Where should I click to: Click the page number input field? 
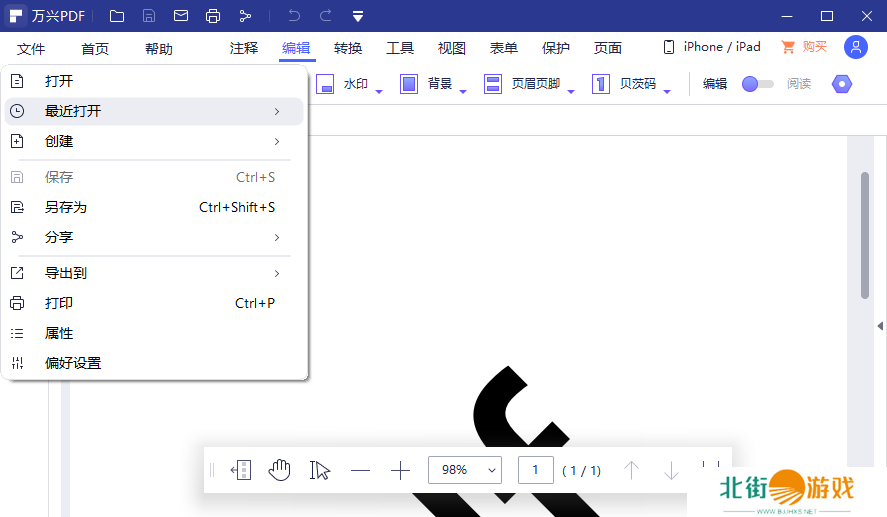pyautogui.click(x=536, y=470)
